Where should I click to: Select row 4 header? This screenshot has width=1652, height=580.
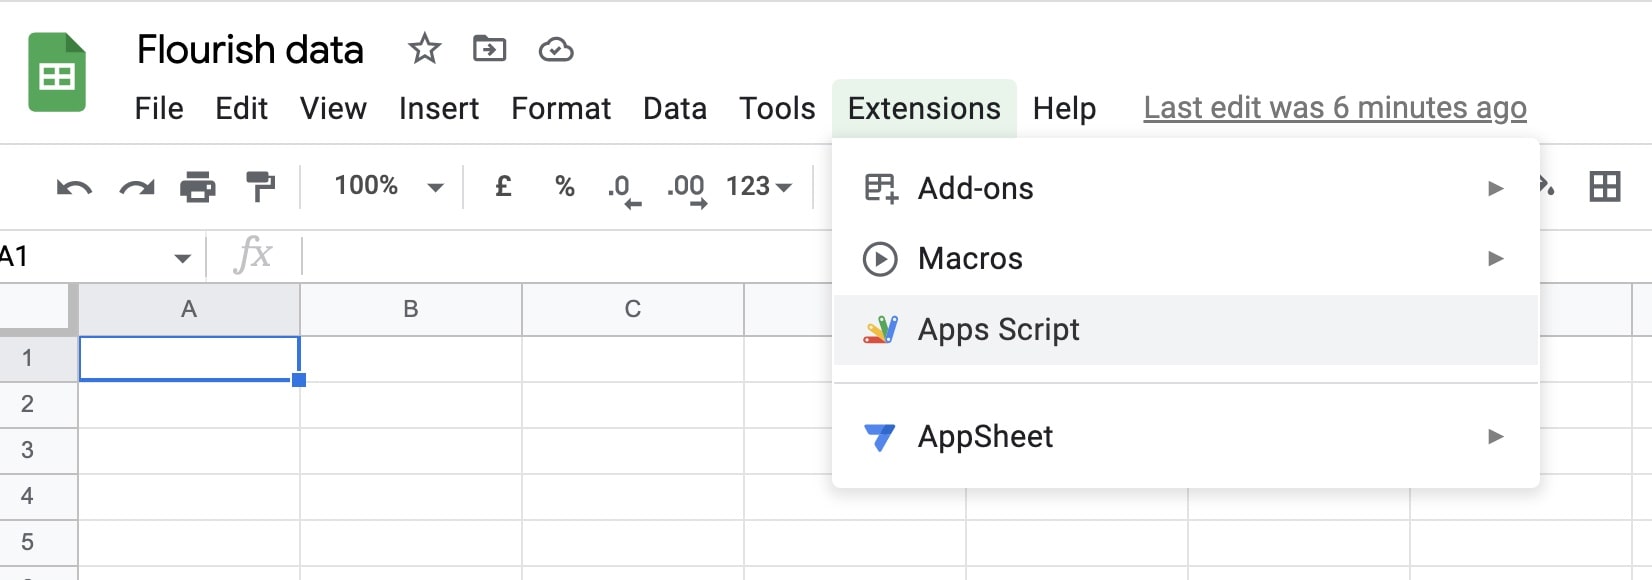38,496
